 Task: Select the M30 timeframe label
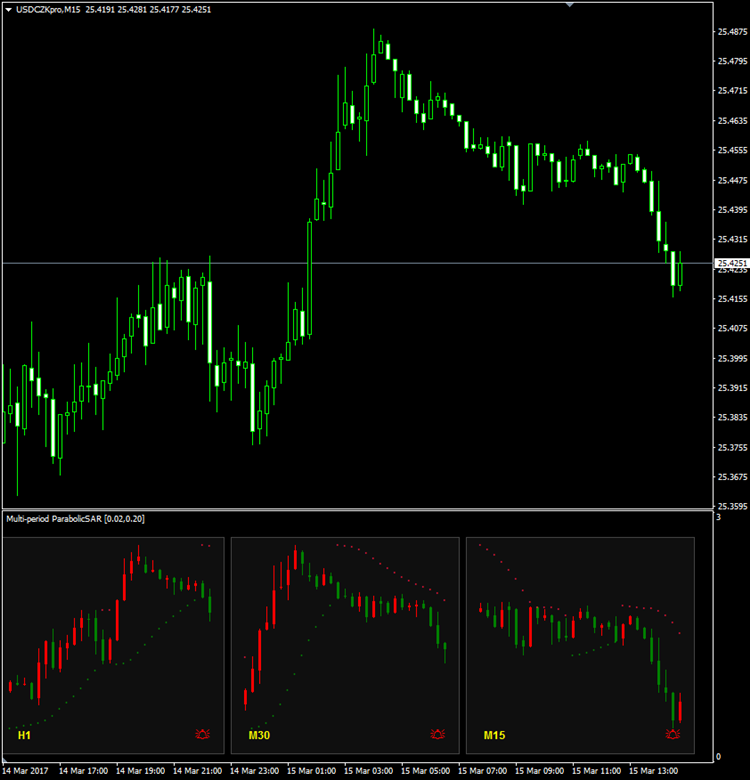click(x=259, y=735)
